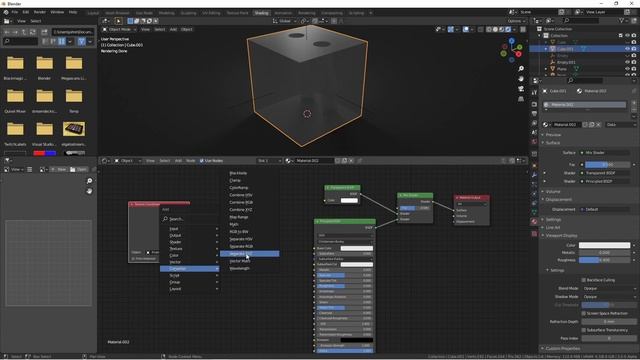This screenshot has width=640, height=360.
Task: Toggle visibility eye for Plane
Action: 627,69
